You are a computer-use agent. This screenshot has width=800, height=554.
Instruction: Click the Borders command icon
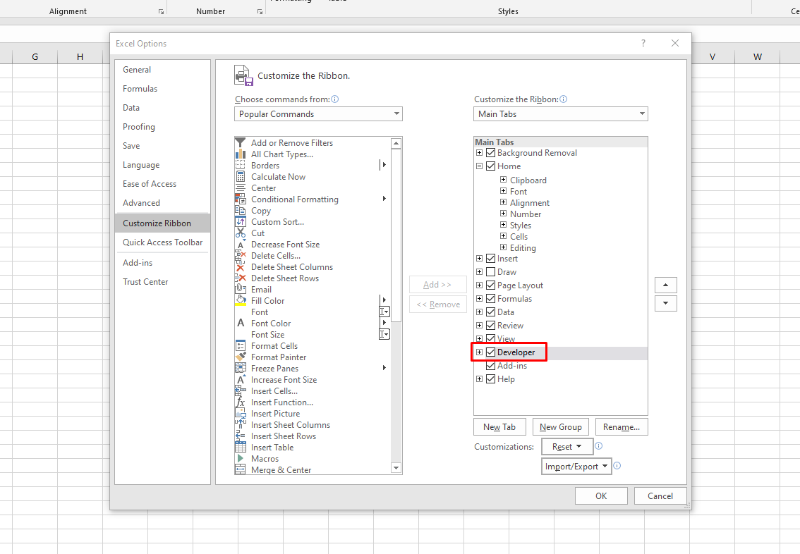pyautogui.click(x=240, y=165)
